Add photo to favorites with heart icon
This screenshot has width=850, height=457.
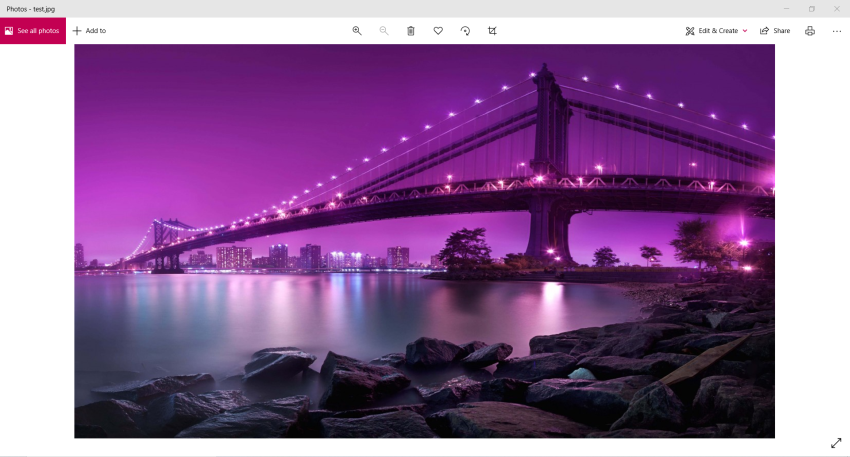point(438,31)
